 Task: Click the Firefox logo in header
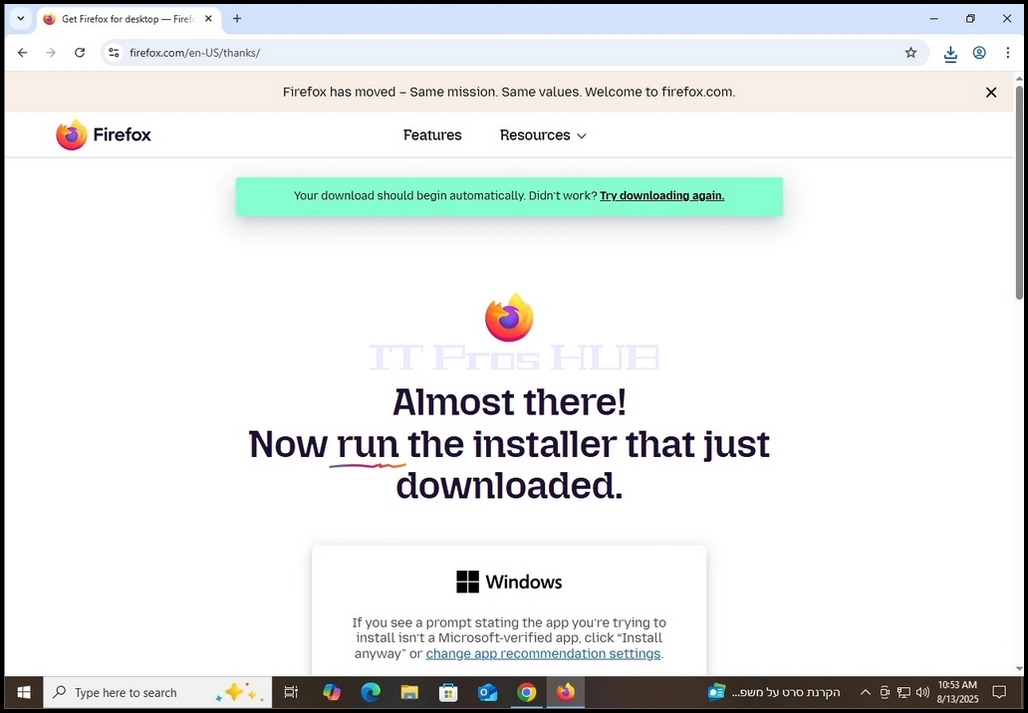point(104,135)
